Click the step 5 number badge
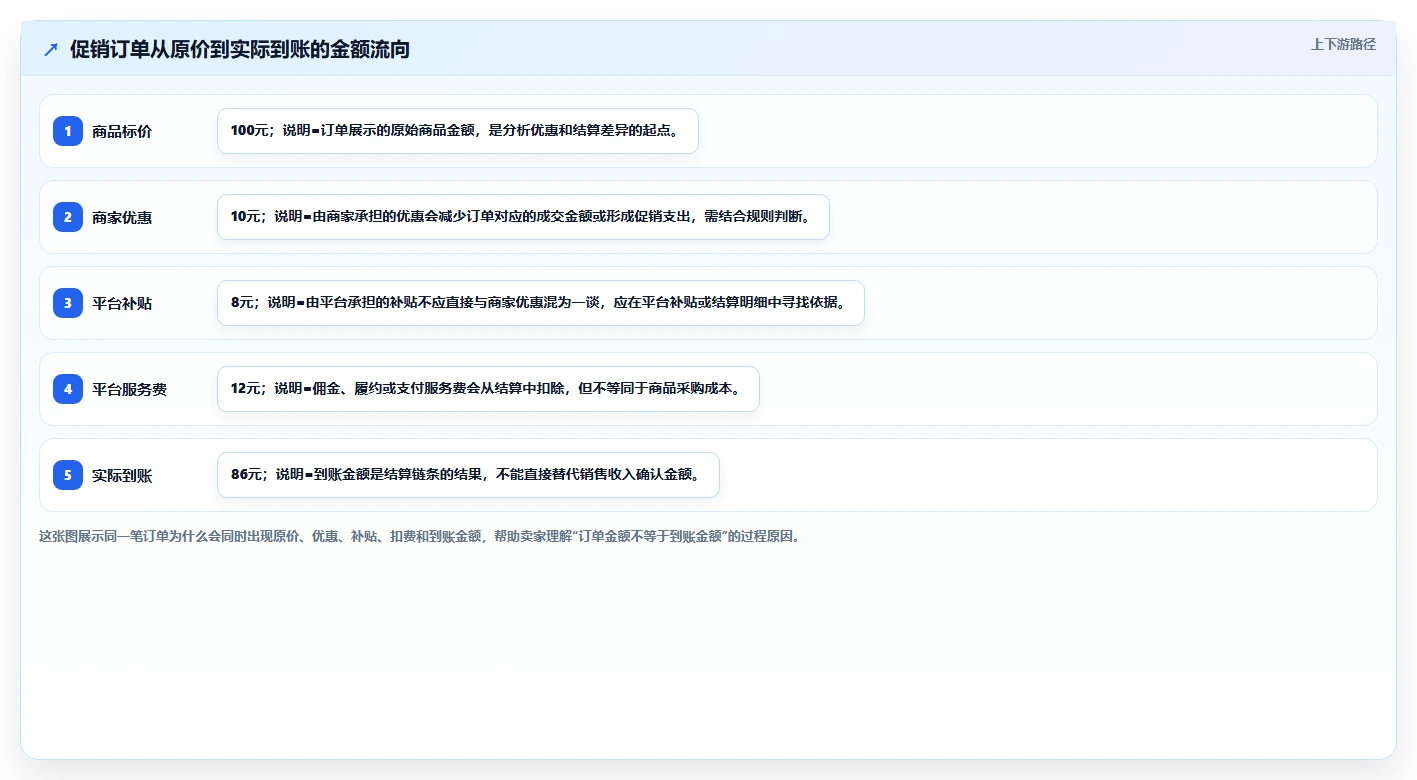 click(x=68, y=475)
